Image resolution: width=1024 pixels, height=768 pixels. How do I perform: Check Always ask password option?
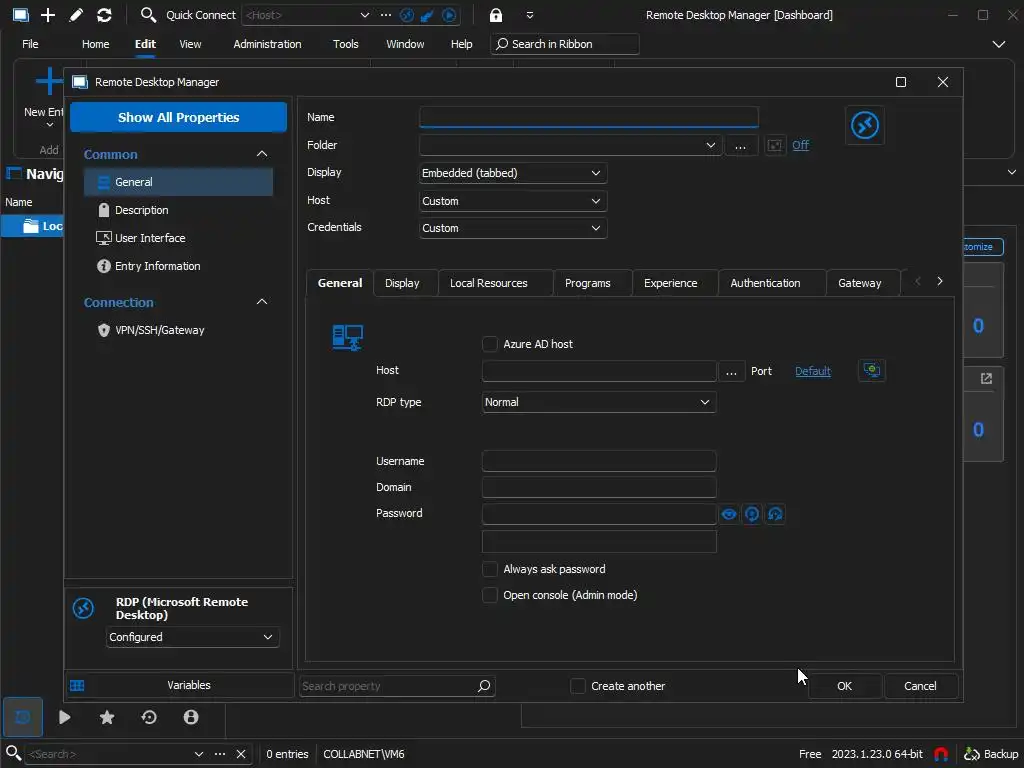point(490,569)
